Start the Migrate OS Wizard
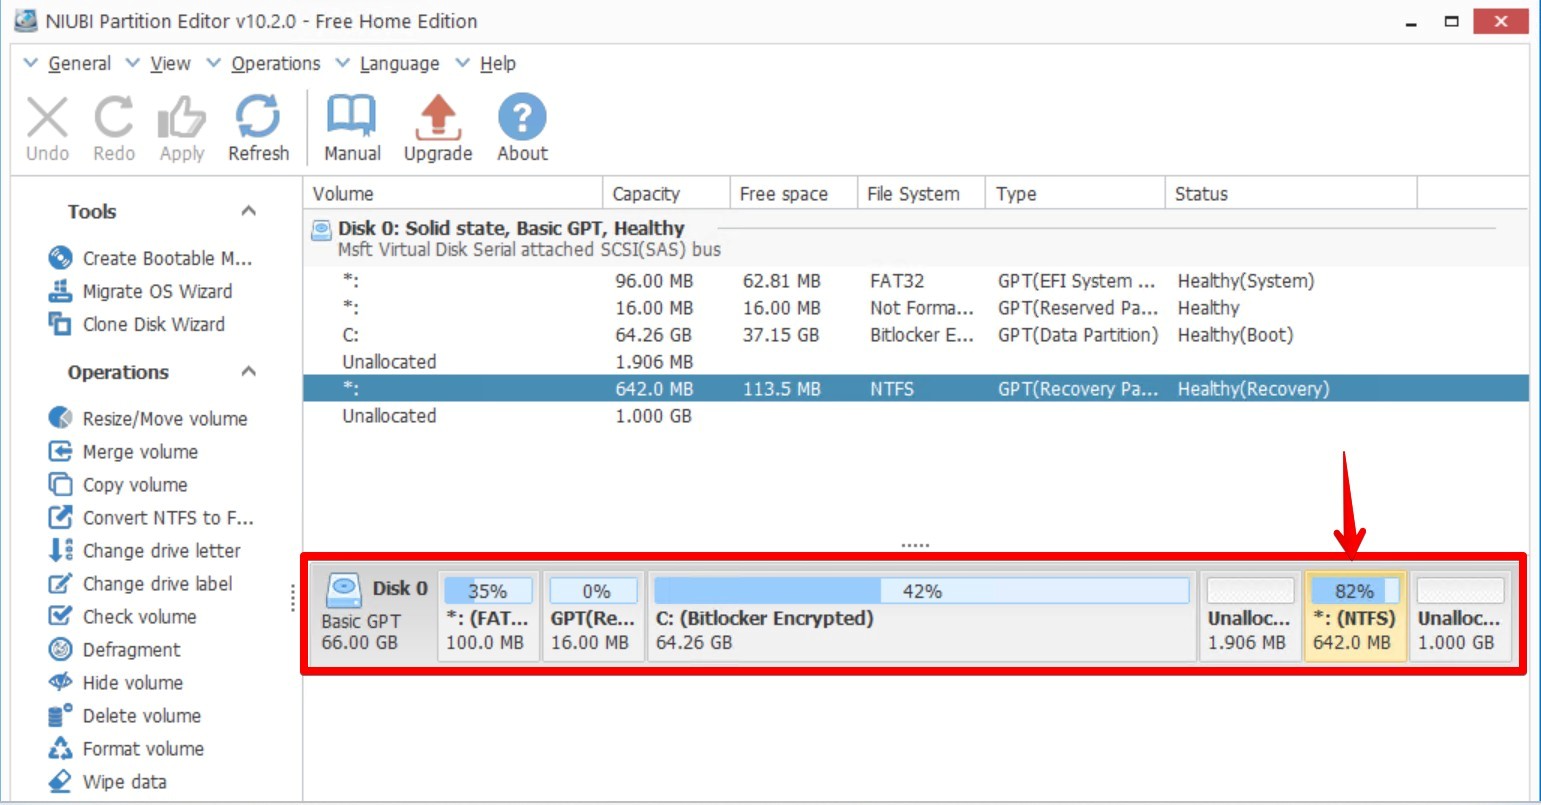 click(x=140, y=291)
